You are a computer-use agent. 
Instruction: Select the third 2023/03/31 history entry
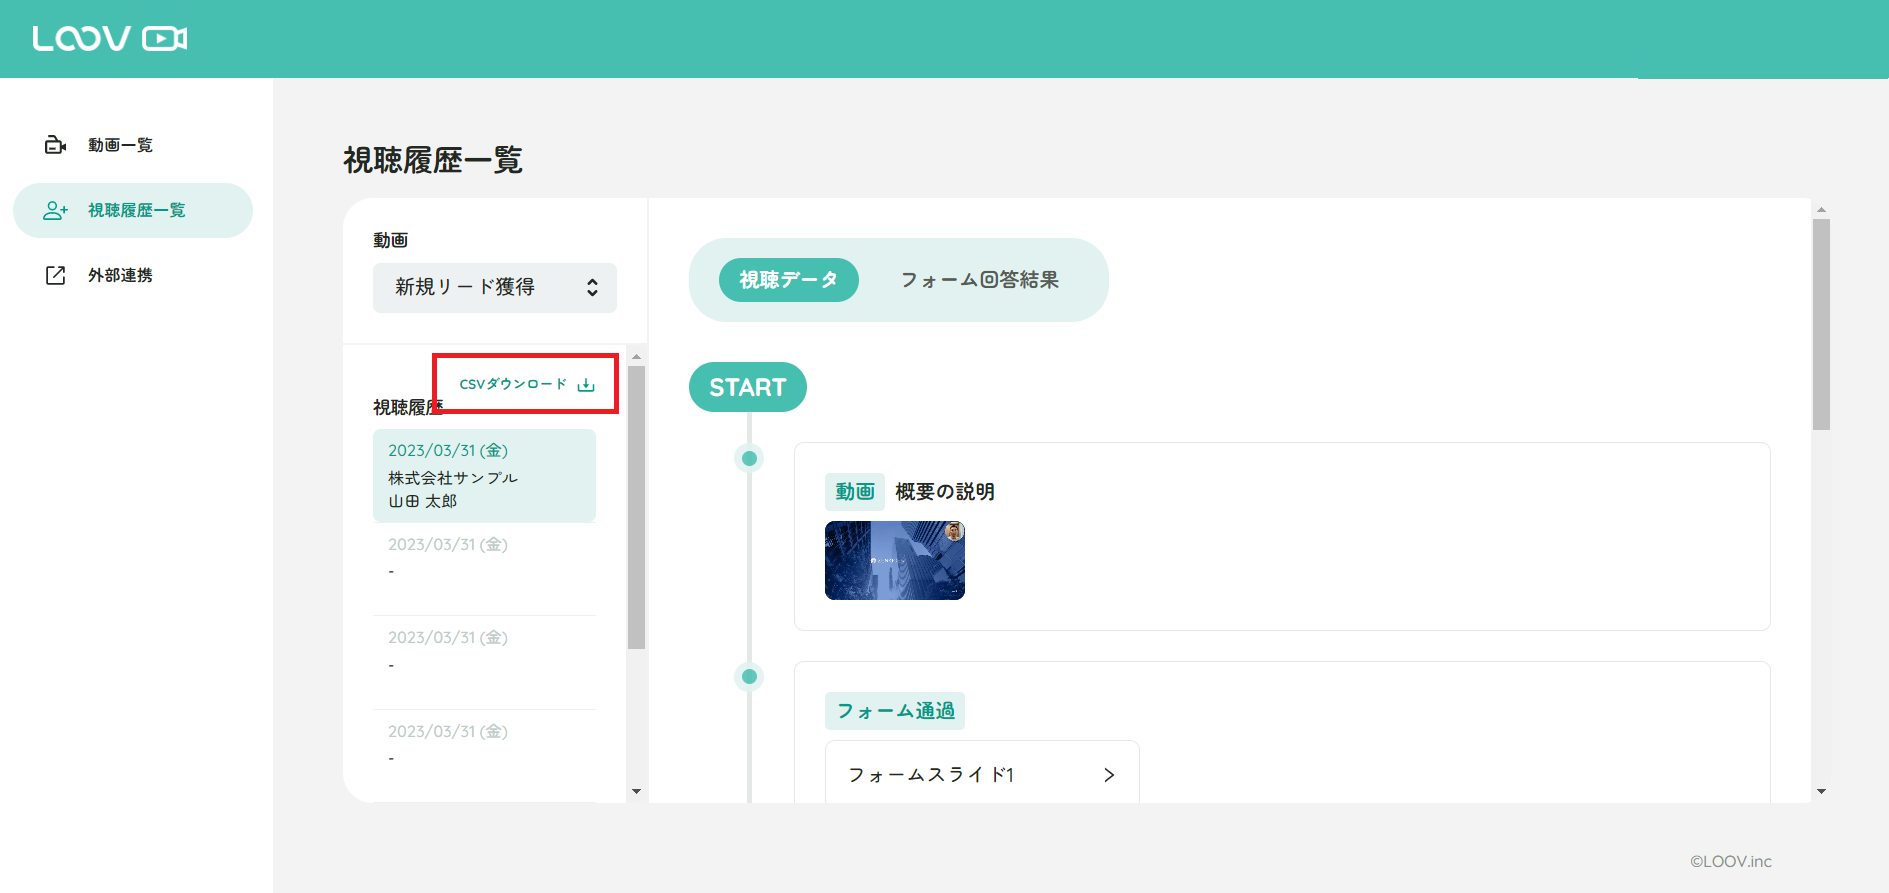coord(484,662)
